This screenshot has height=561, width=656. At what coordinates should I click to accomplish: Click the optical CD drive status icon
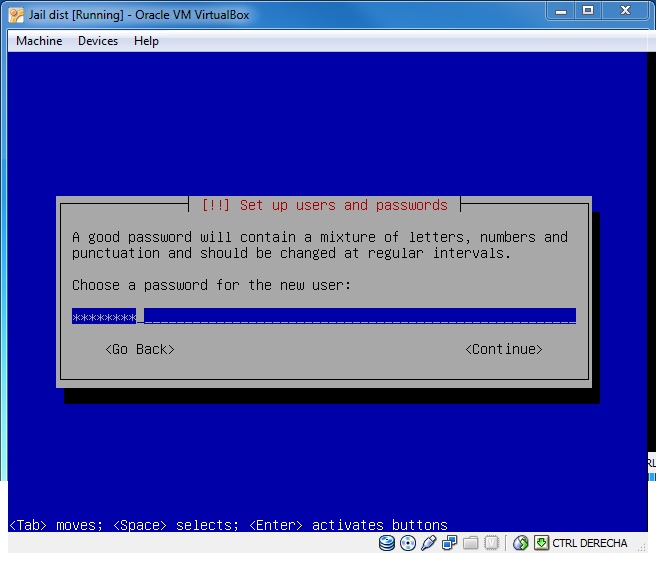click(407, 543)
